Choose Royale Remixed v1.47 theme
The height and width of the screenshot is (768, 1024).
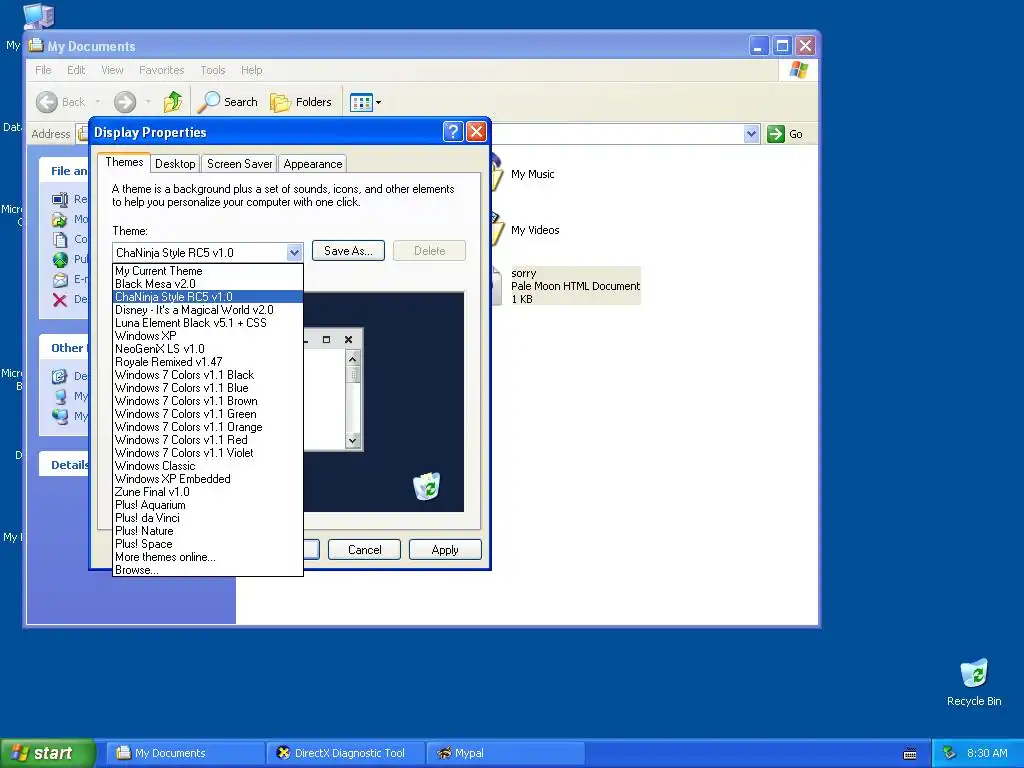tap(208, 362)
